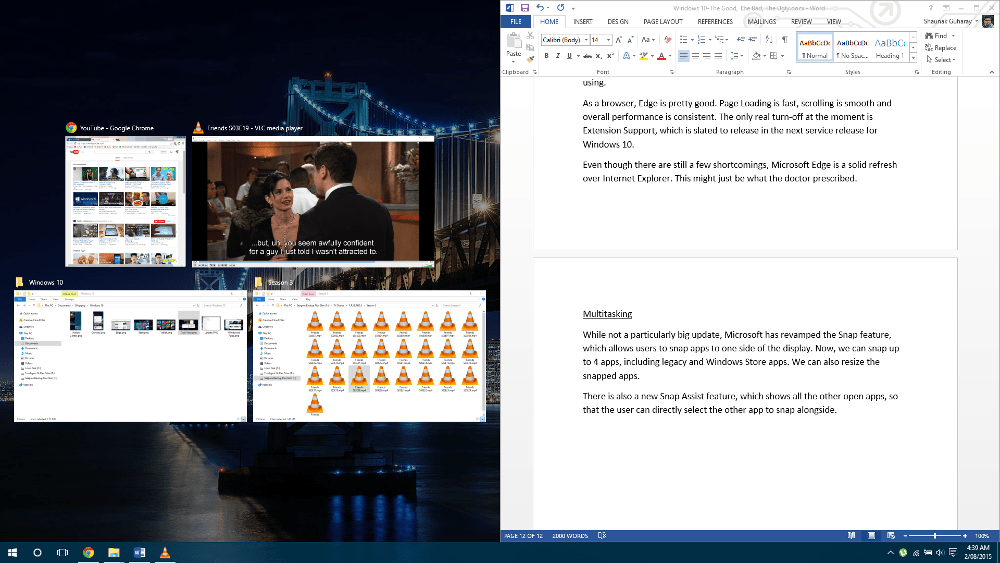Switch to the INSERT ribbon tab
Screen dimensions: 1000x563
(x=583, y=22)
